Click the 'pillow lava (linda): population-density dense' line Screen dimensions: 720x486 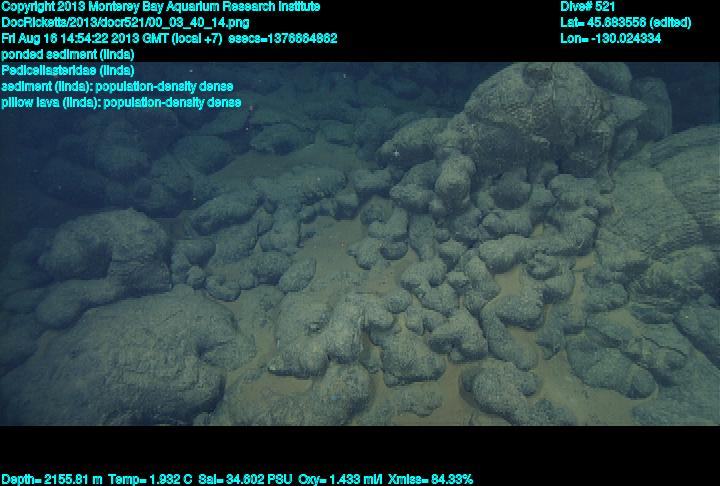[x=121, y=102]
